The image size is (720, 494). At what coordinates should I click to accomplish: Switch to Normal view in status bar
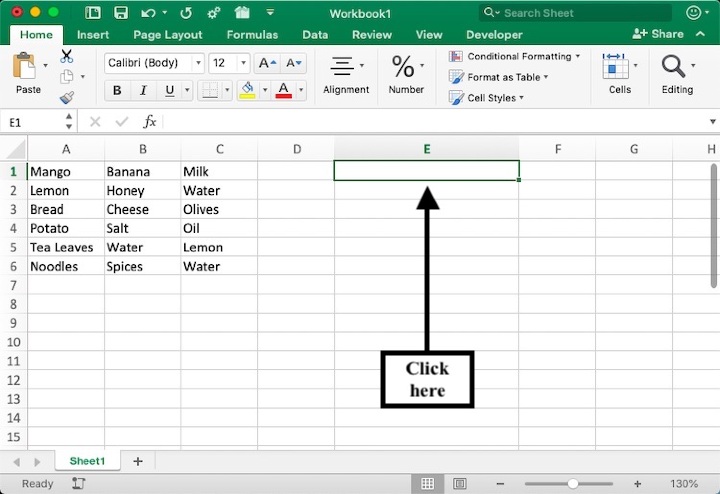(x=428, y=483)
